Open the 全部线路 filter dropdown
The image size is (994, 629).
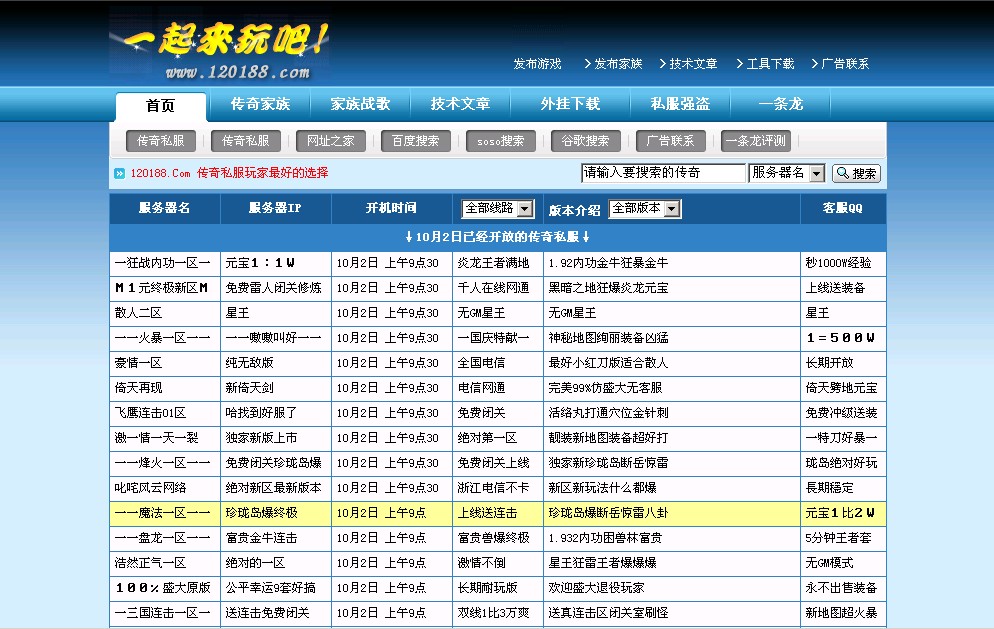coord(496,208)
